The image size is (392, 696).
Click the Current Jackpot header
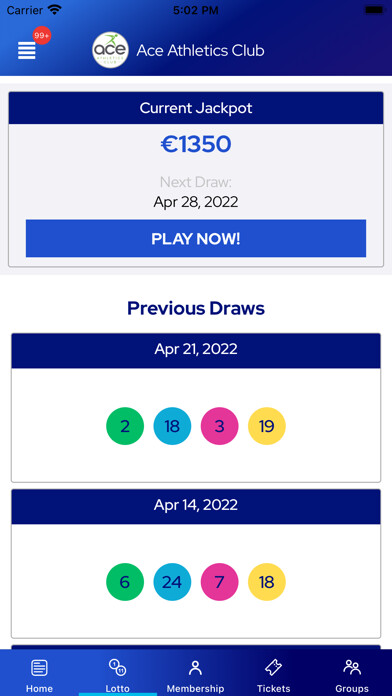pyautogui.click(x=196, y=108)
